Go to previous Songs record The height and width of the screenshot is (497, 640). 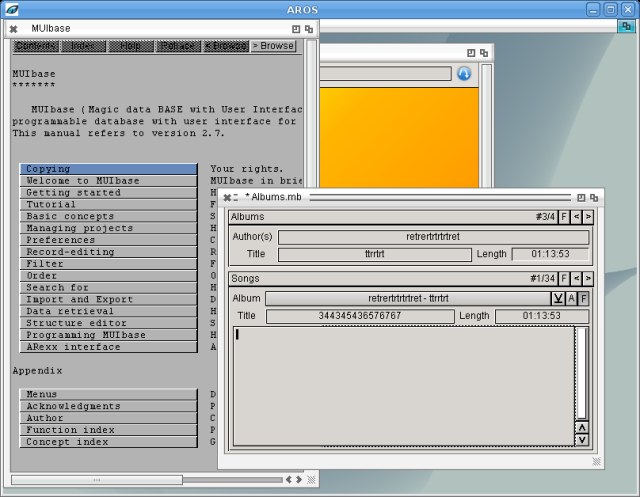click(576, 278)
